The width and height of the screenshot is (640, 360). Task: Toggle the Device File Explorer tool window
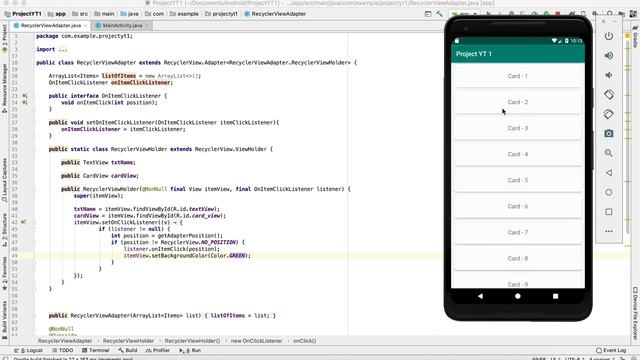pyautogui.click(x=635, y=313)
